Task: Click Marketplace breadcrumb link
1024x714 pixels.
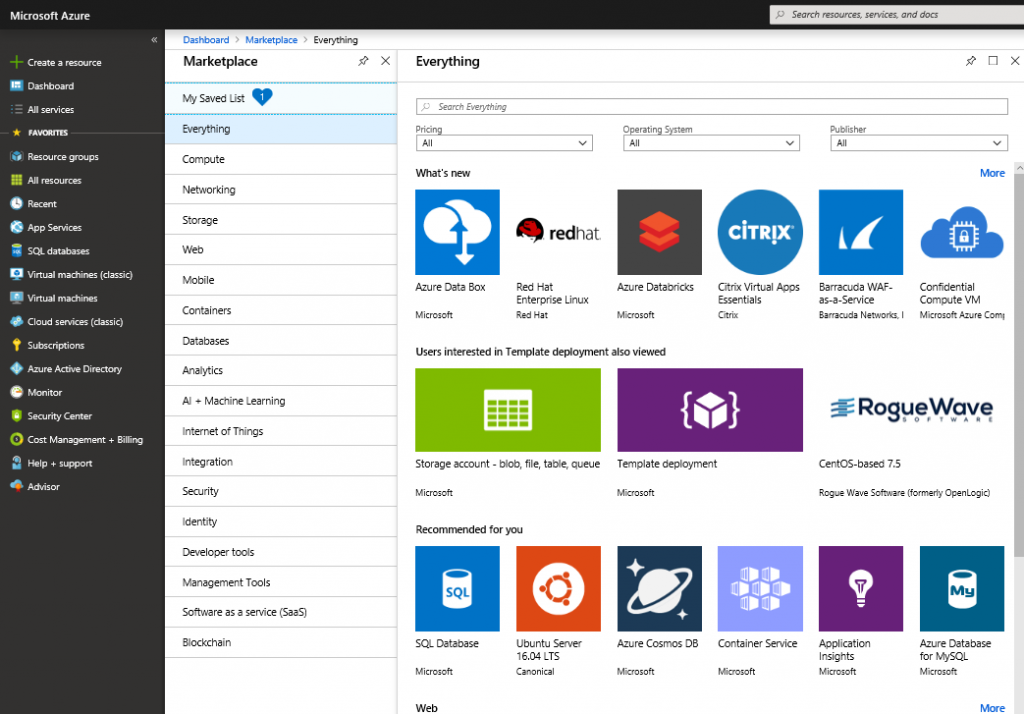Action: point(271,40)
